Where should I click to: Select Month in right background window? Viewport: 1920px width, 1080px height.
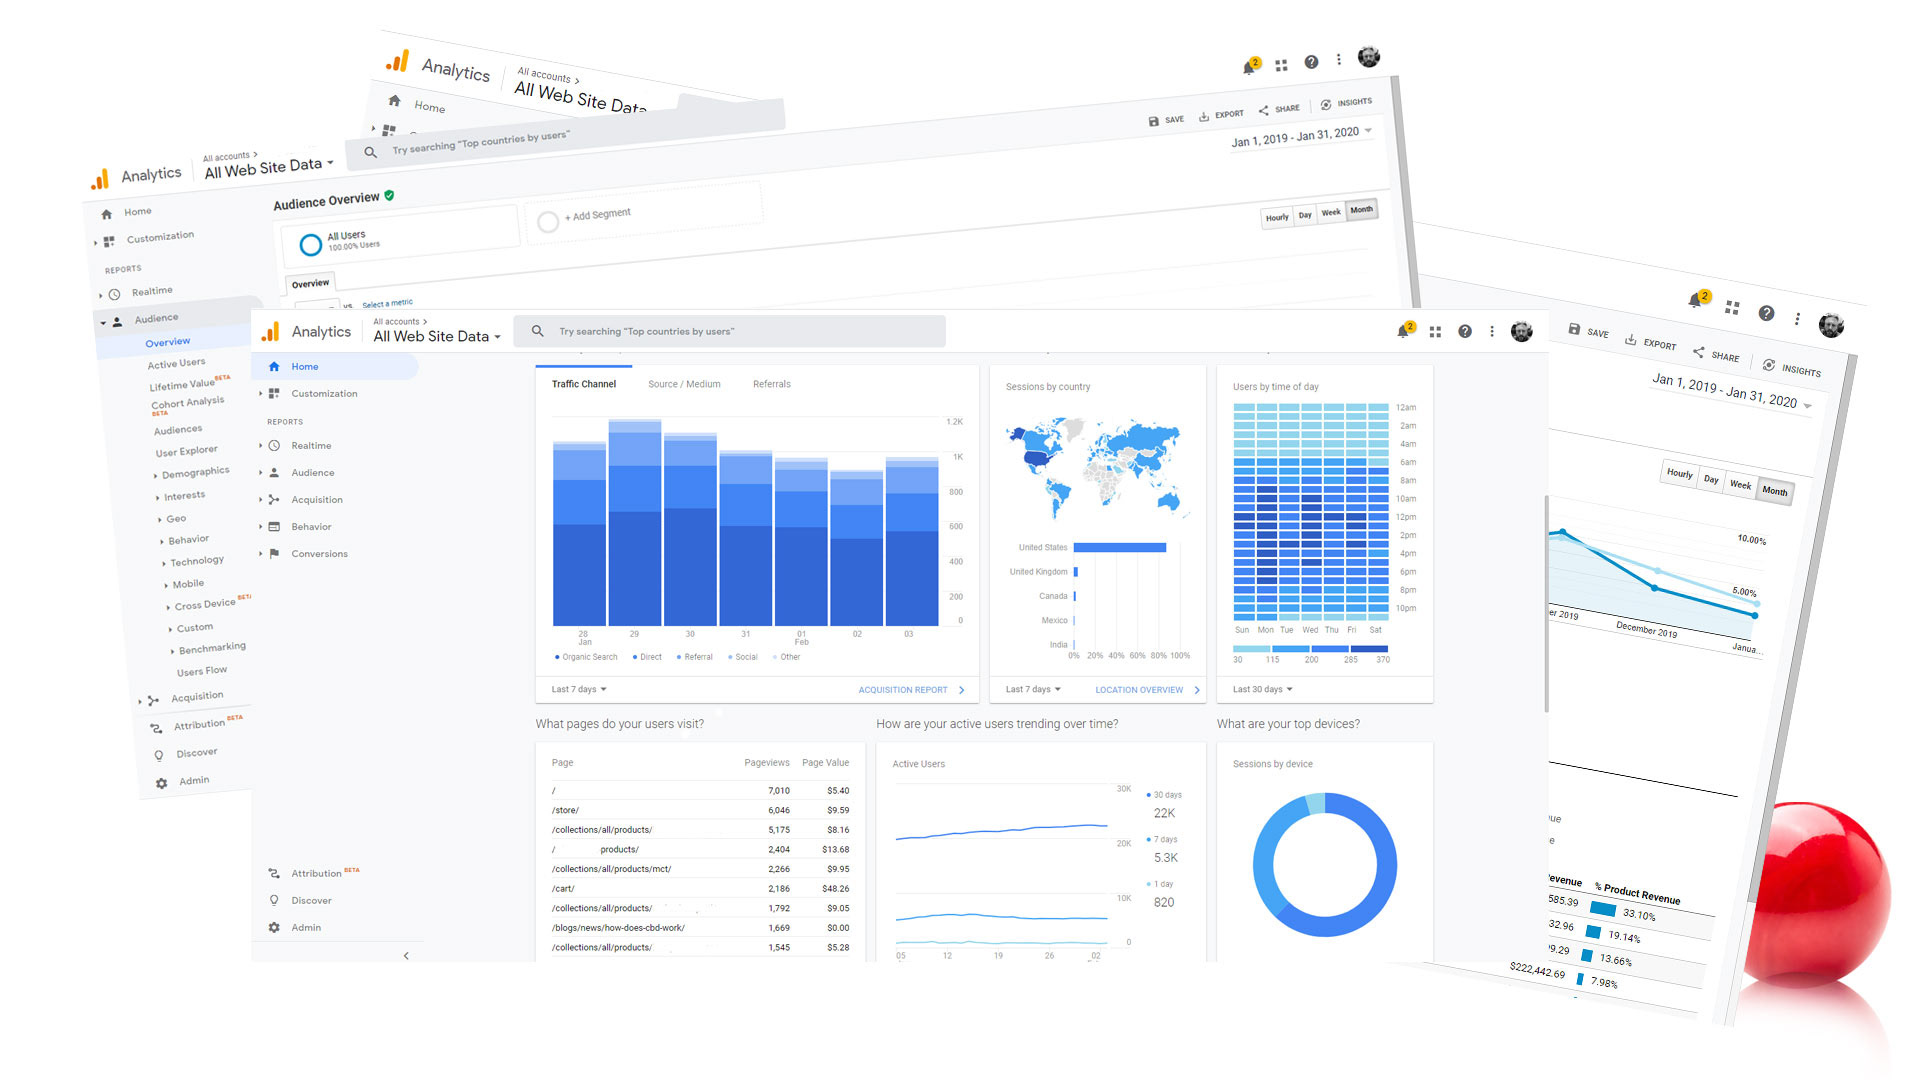(1775, 491)
